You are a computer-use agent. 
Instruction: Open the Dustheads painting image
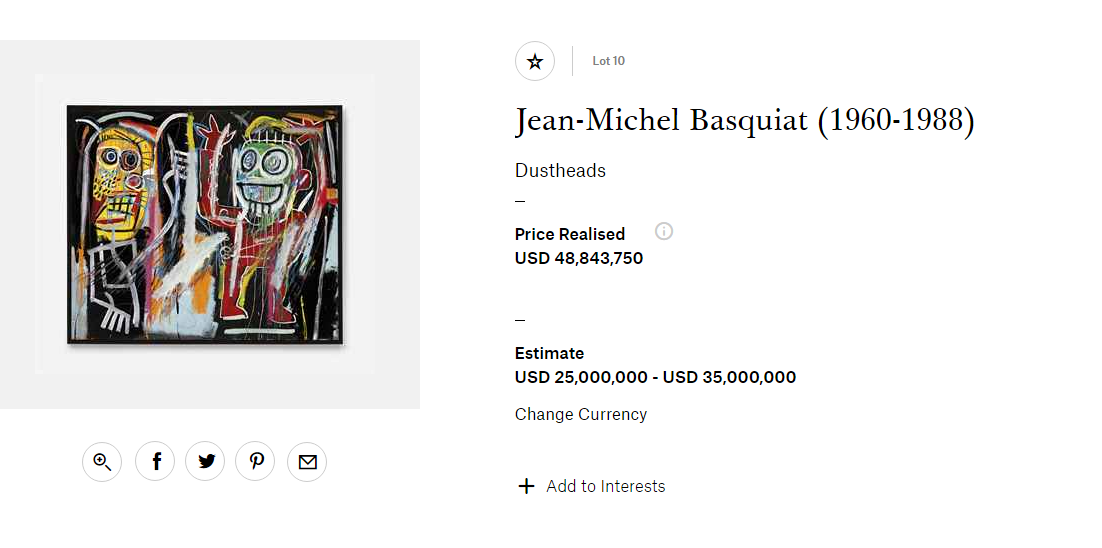[205, 224]
